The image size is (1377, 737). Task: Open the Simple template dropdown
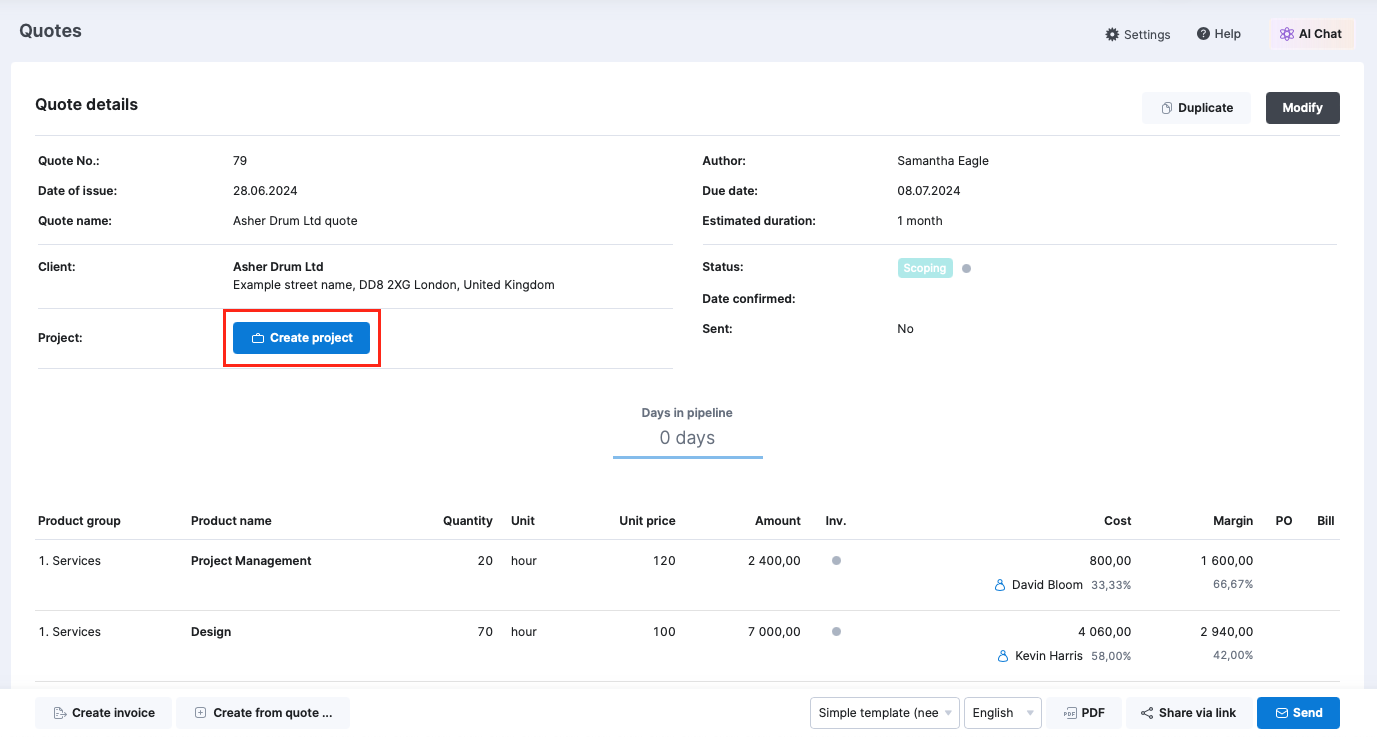pos(884,712)
